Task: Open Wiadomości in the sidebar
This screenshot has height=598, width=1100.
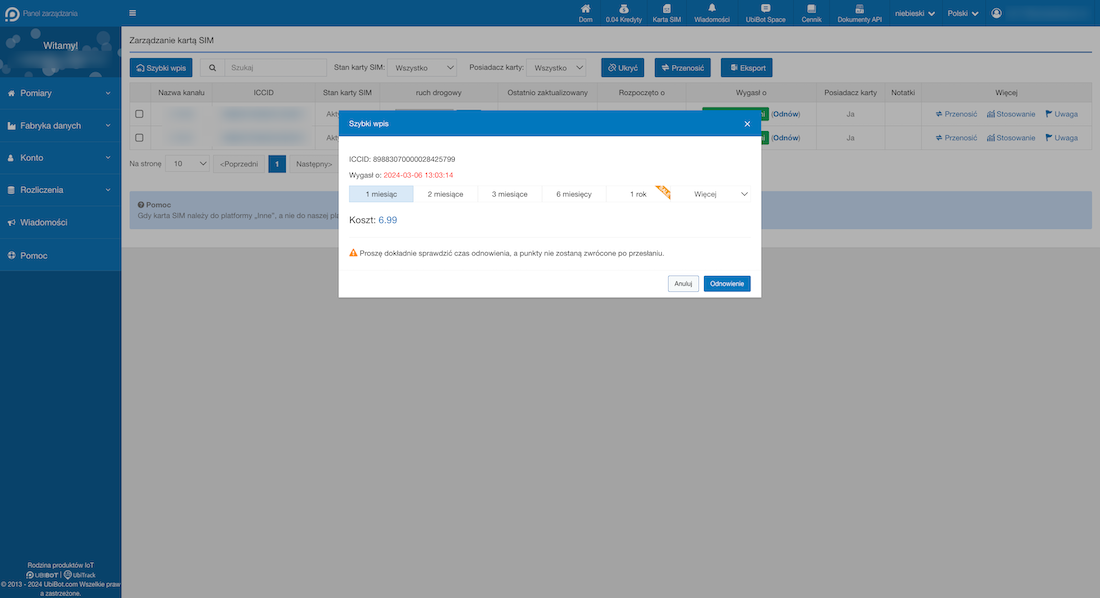Action: pos(60,222)
